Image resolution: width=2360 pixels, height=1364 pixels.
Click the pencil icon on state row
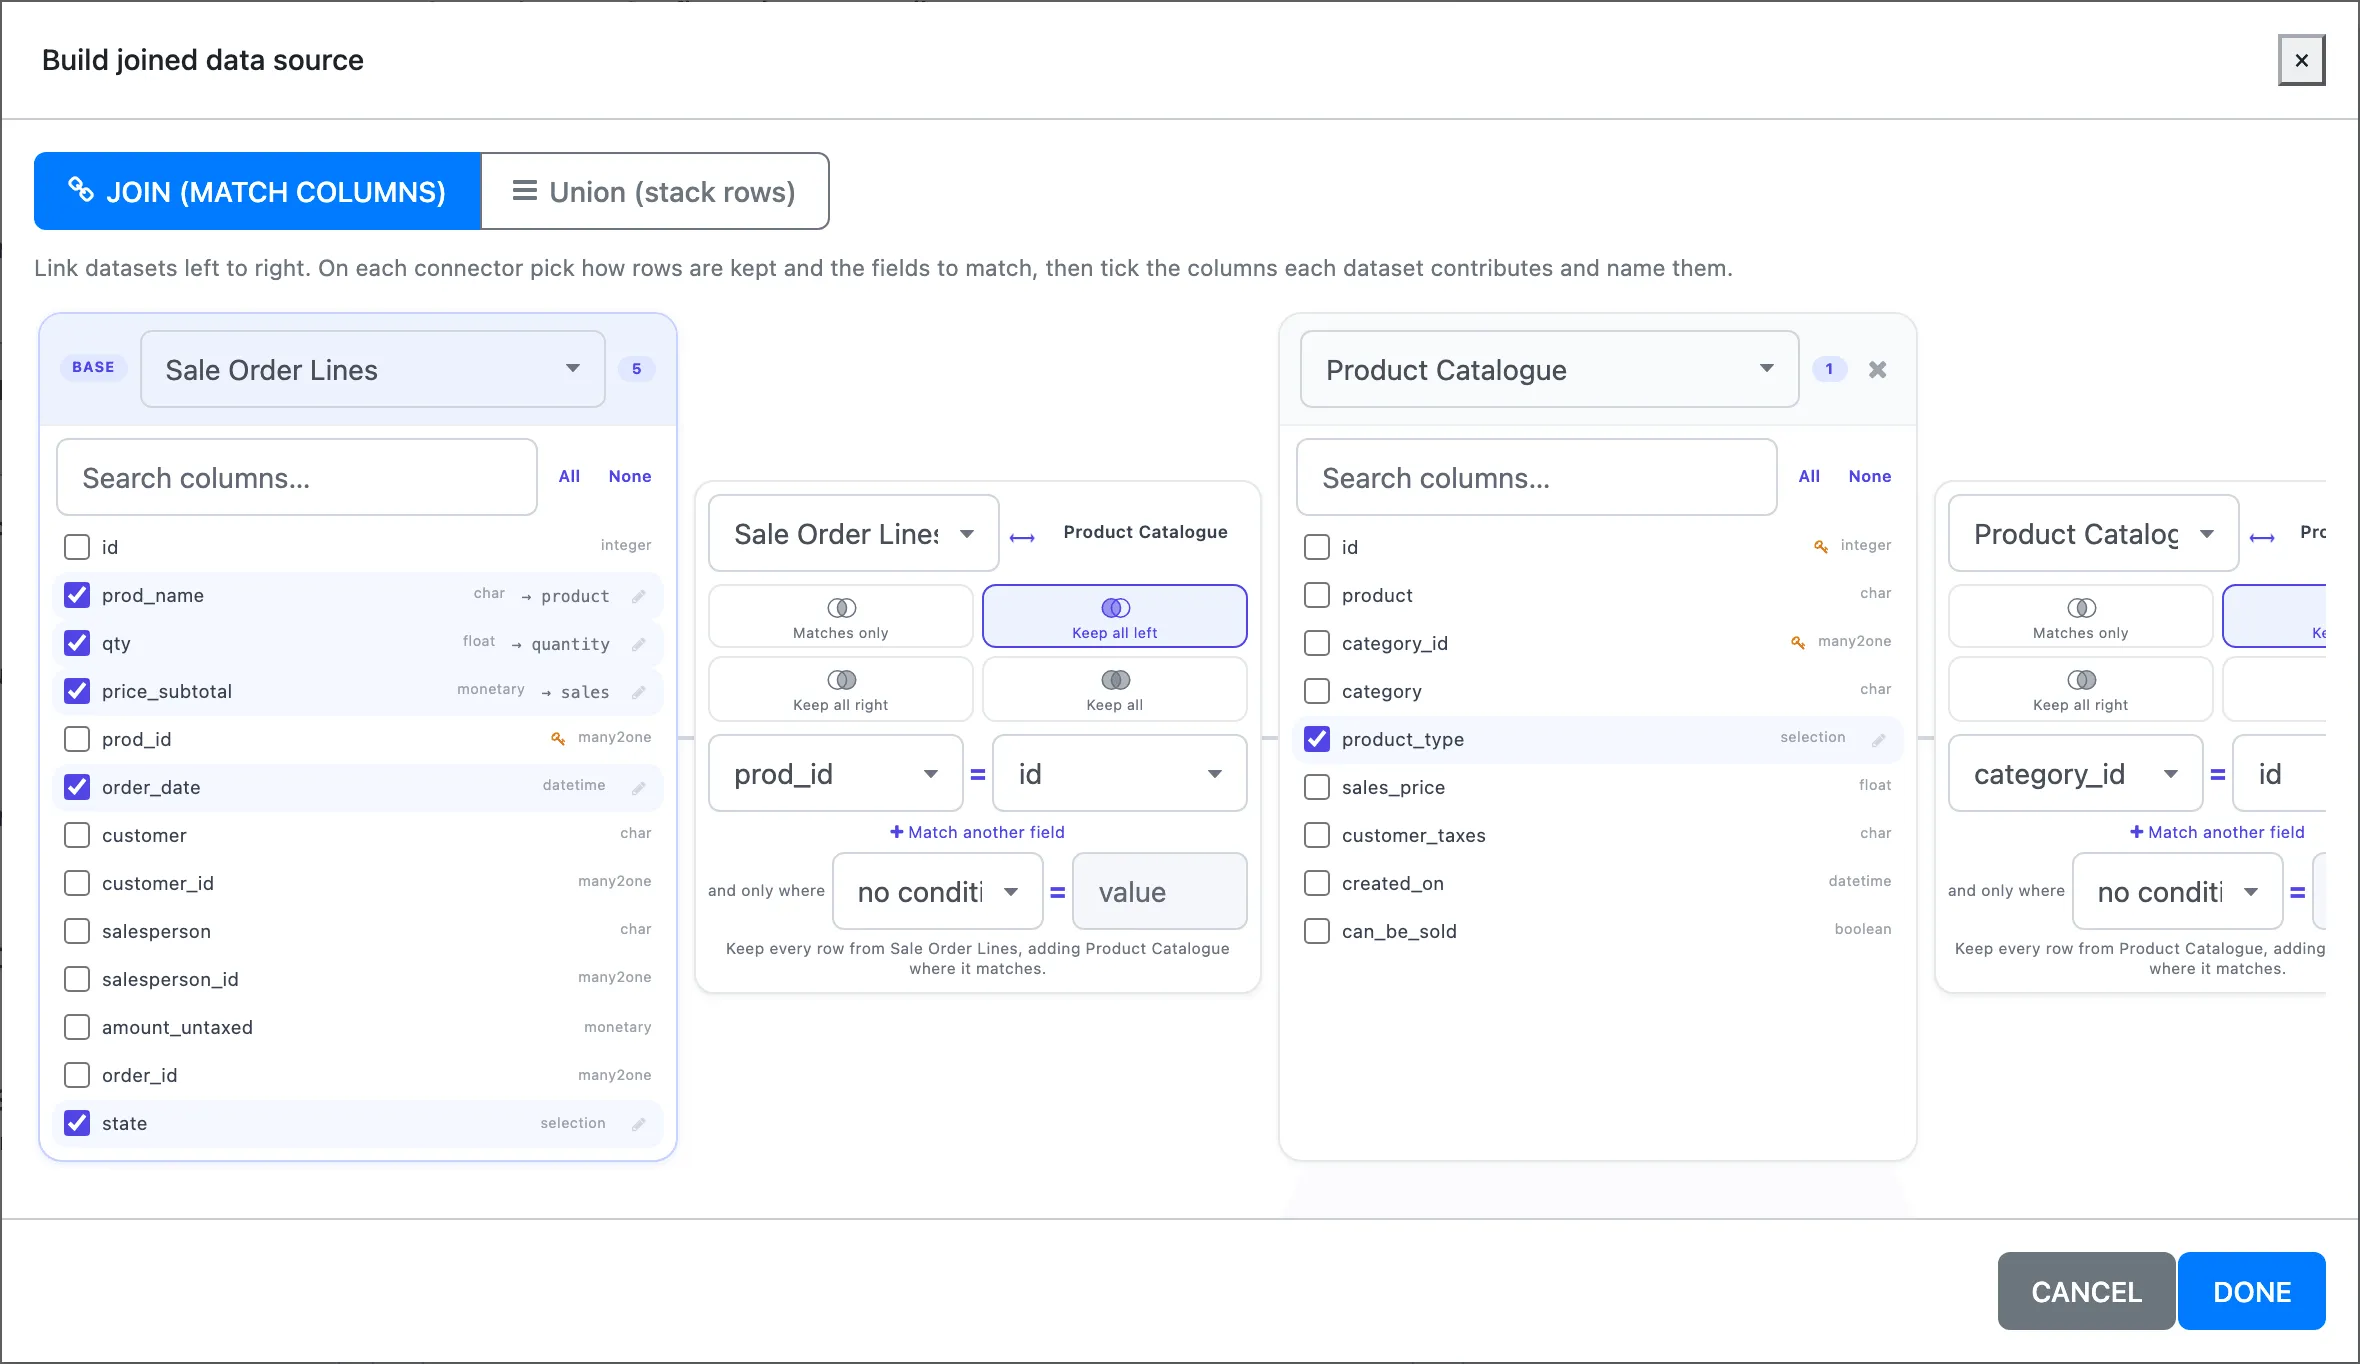point(638,1124)
